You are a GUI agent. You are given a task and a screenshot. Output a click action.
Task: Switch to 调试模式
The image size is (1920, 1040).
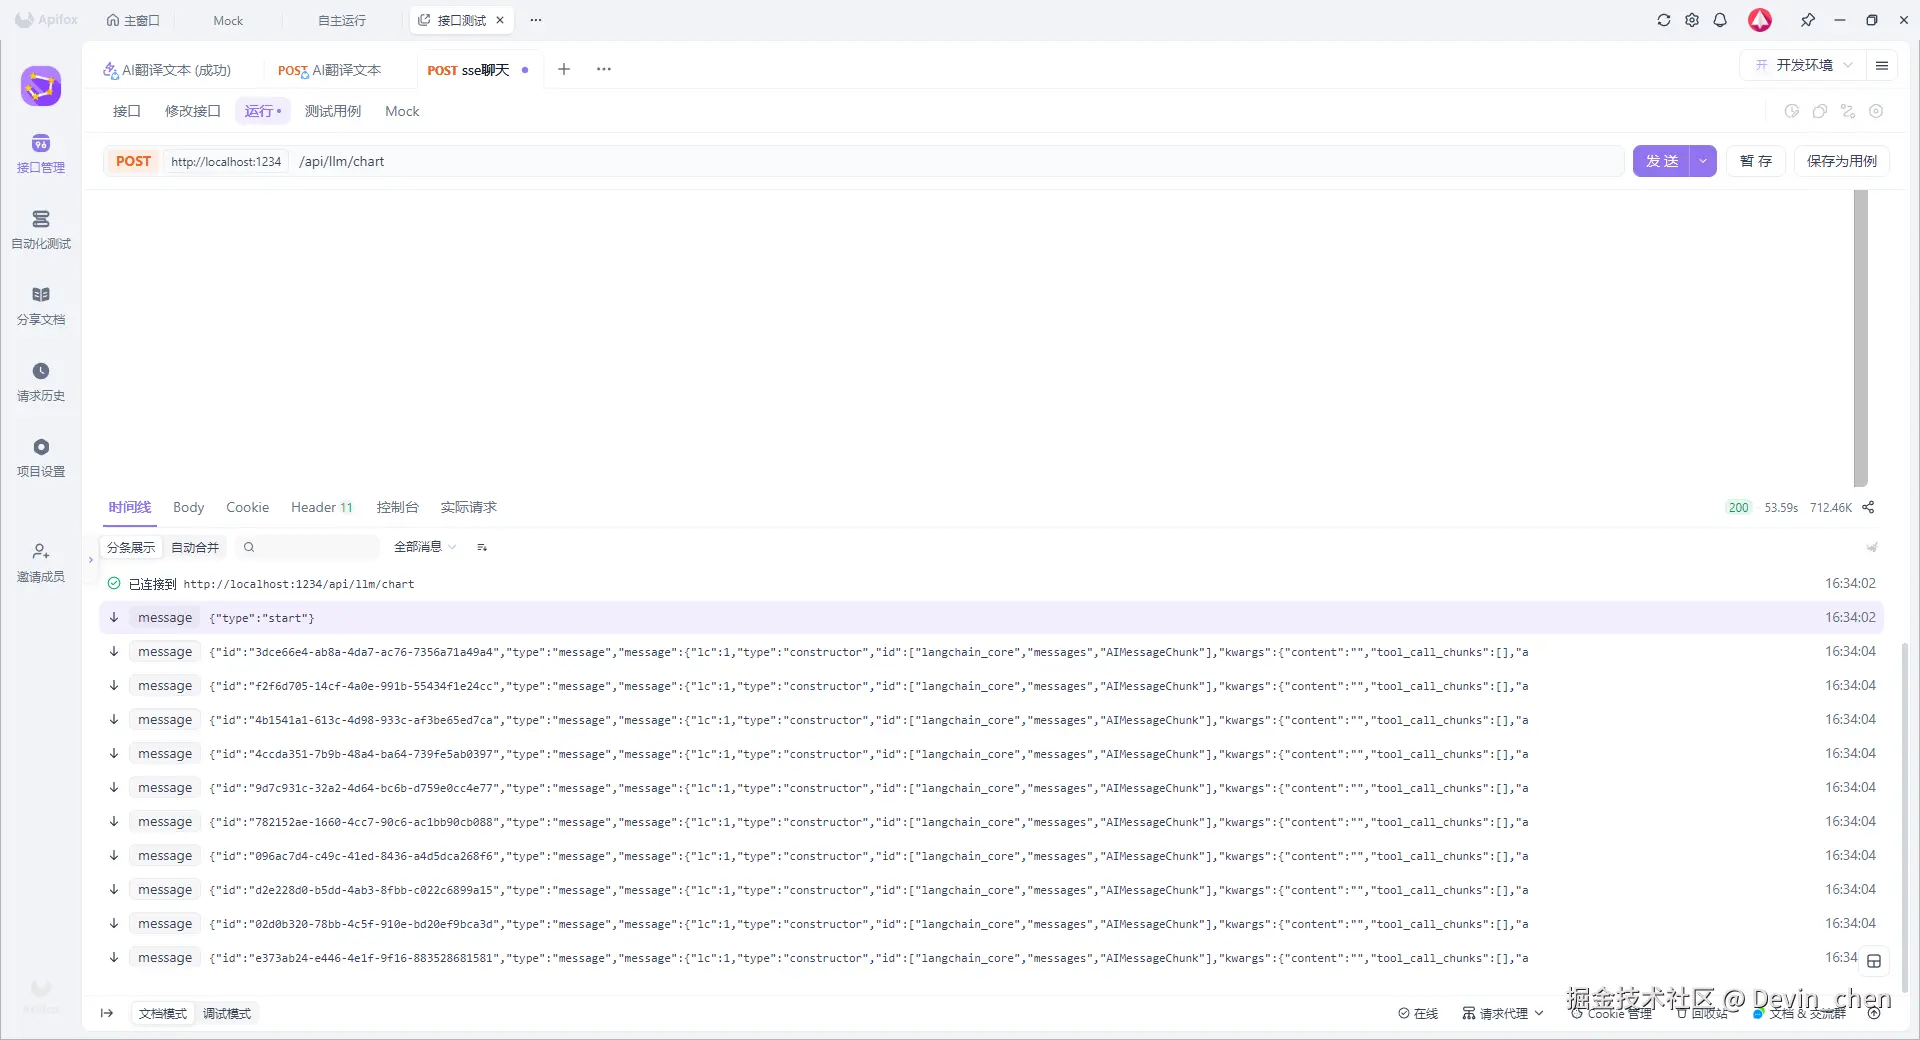click(x=227, y=1013)
